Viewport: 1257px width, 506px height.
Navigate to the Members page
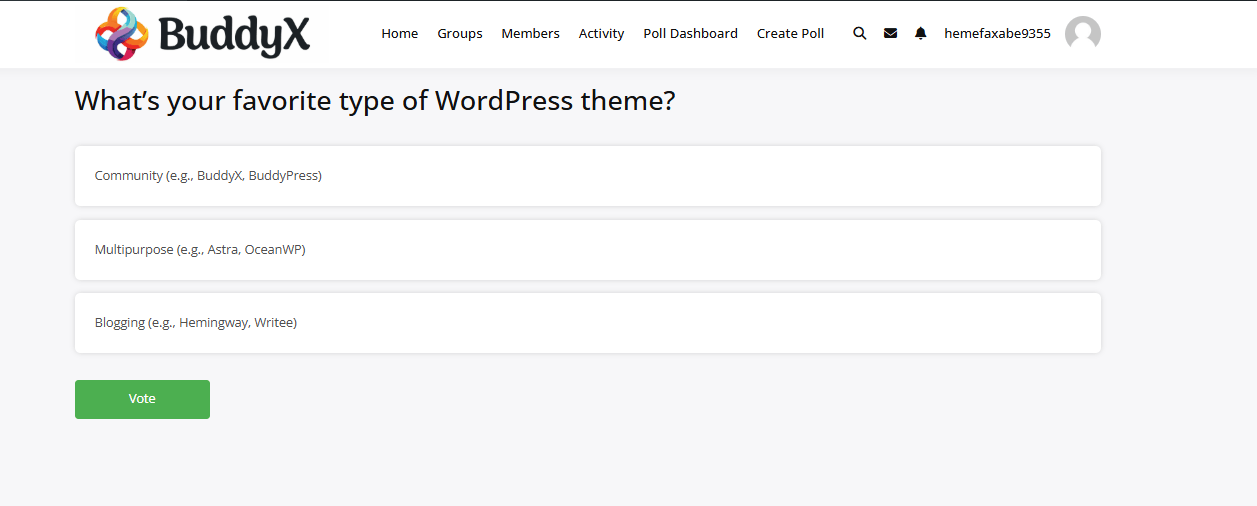pos(530,34)
